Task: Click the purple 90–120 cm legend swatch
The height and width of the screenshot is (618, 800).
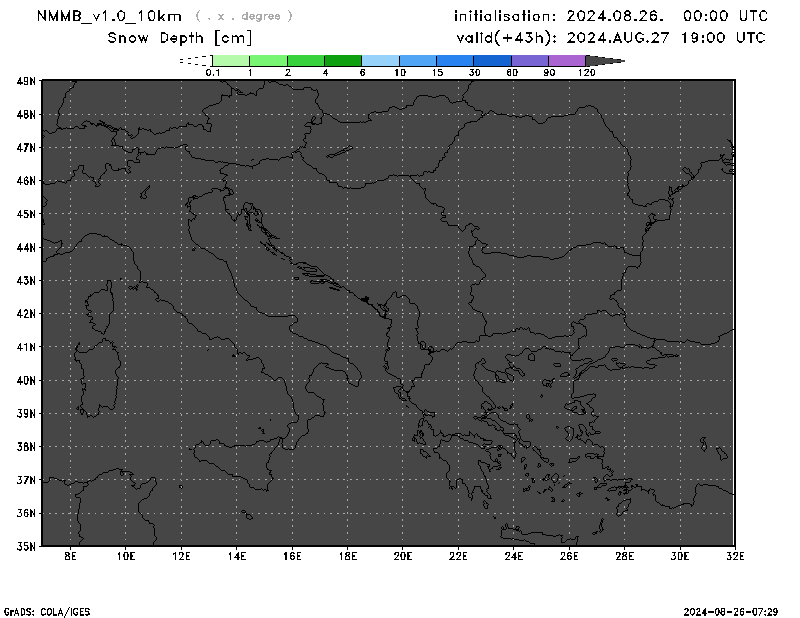Action: point(566,61)
